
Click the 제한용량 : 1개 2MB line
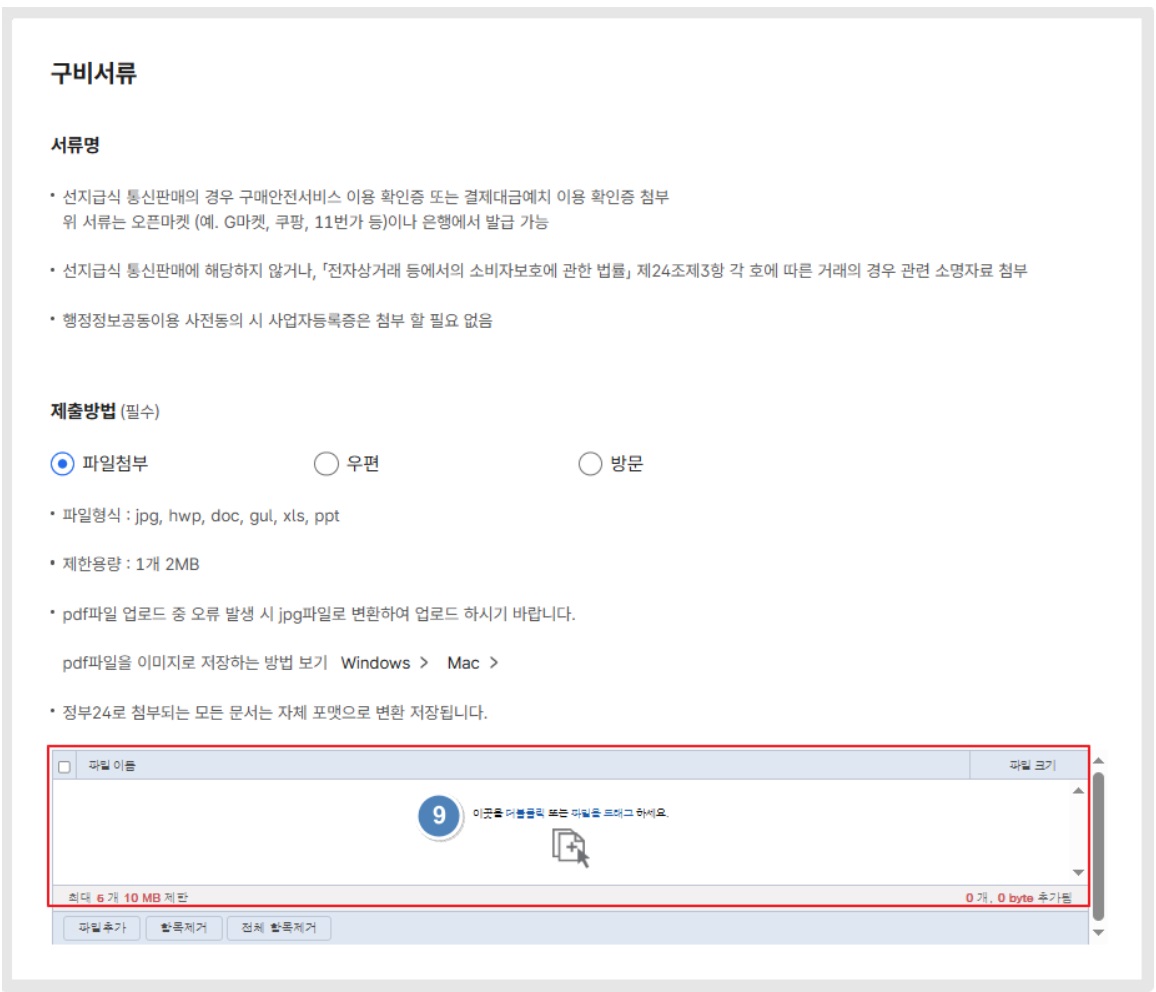tap(130, 564)
